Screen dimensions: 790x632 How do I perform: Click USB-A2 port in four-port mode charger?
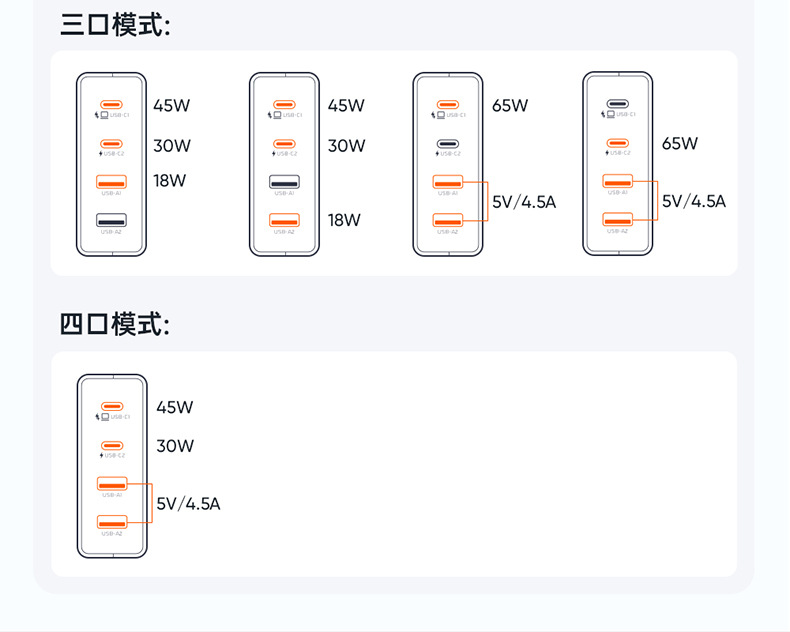[x=111, y=523]
